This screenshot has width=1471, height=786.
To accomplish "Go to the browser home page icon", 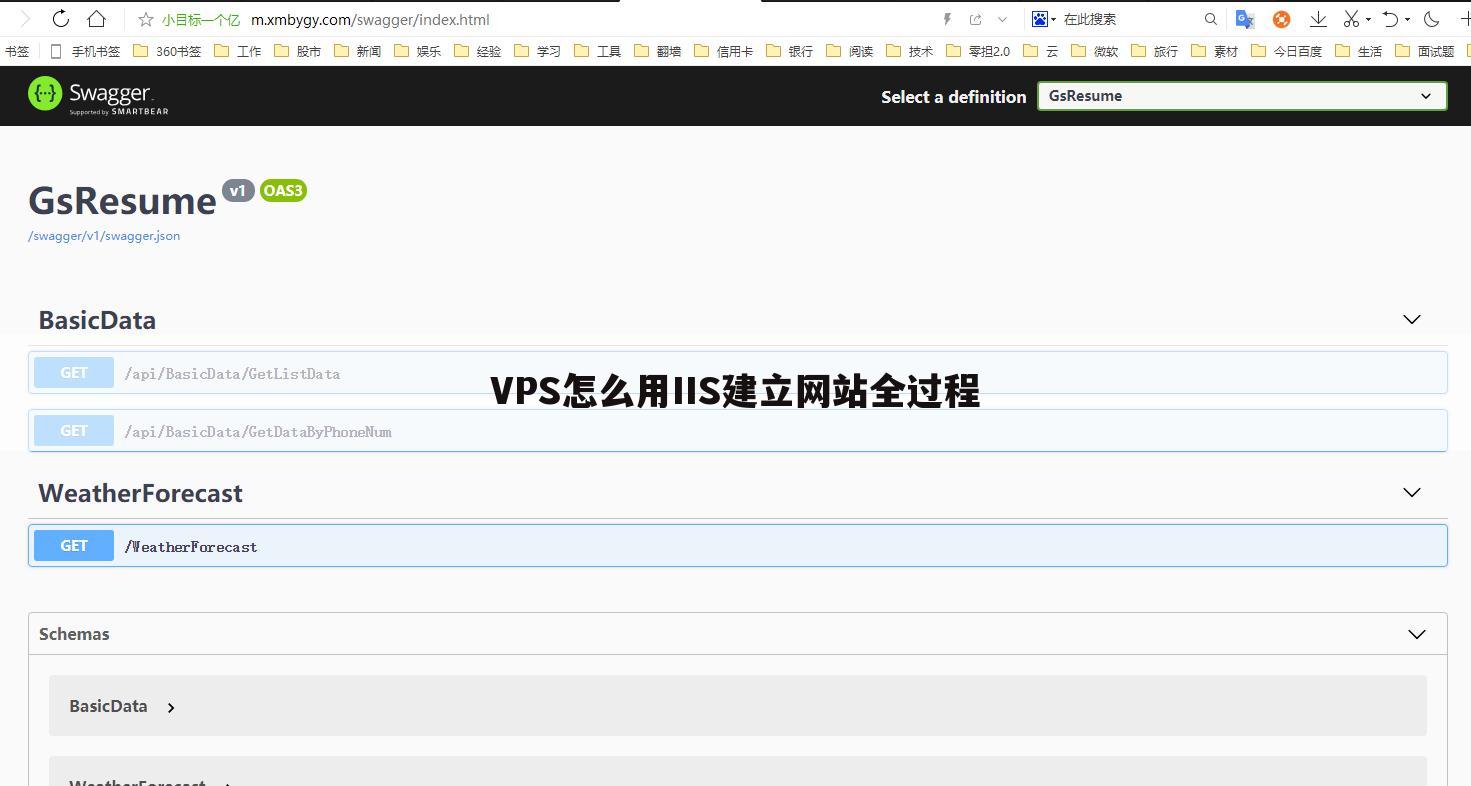I will point(97,18).
